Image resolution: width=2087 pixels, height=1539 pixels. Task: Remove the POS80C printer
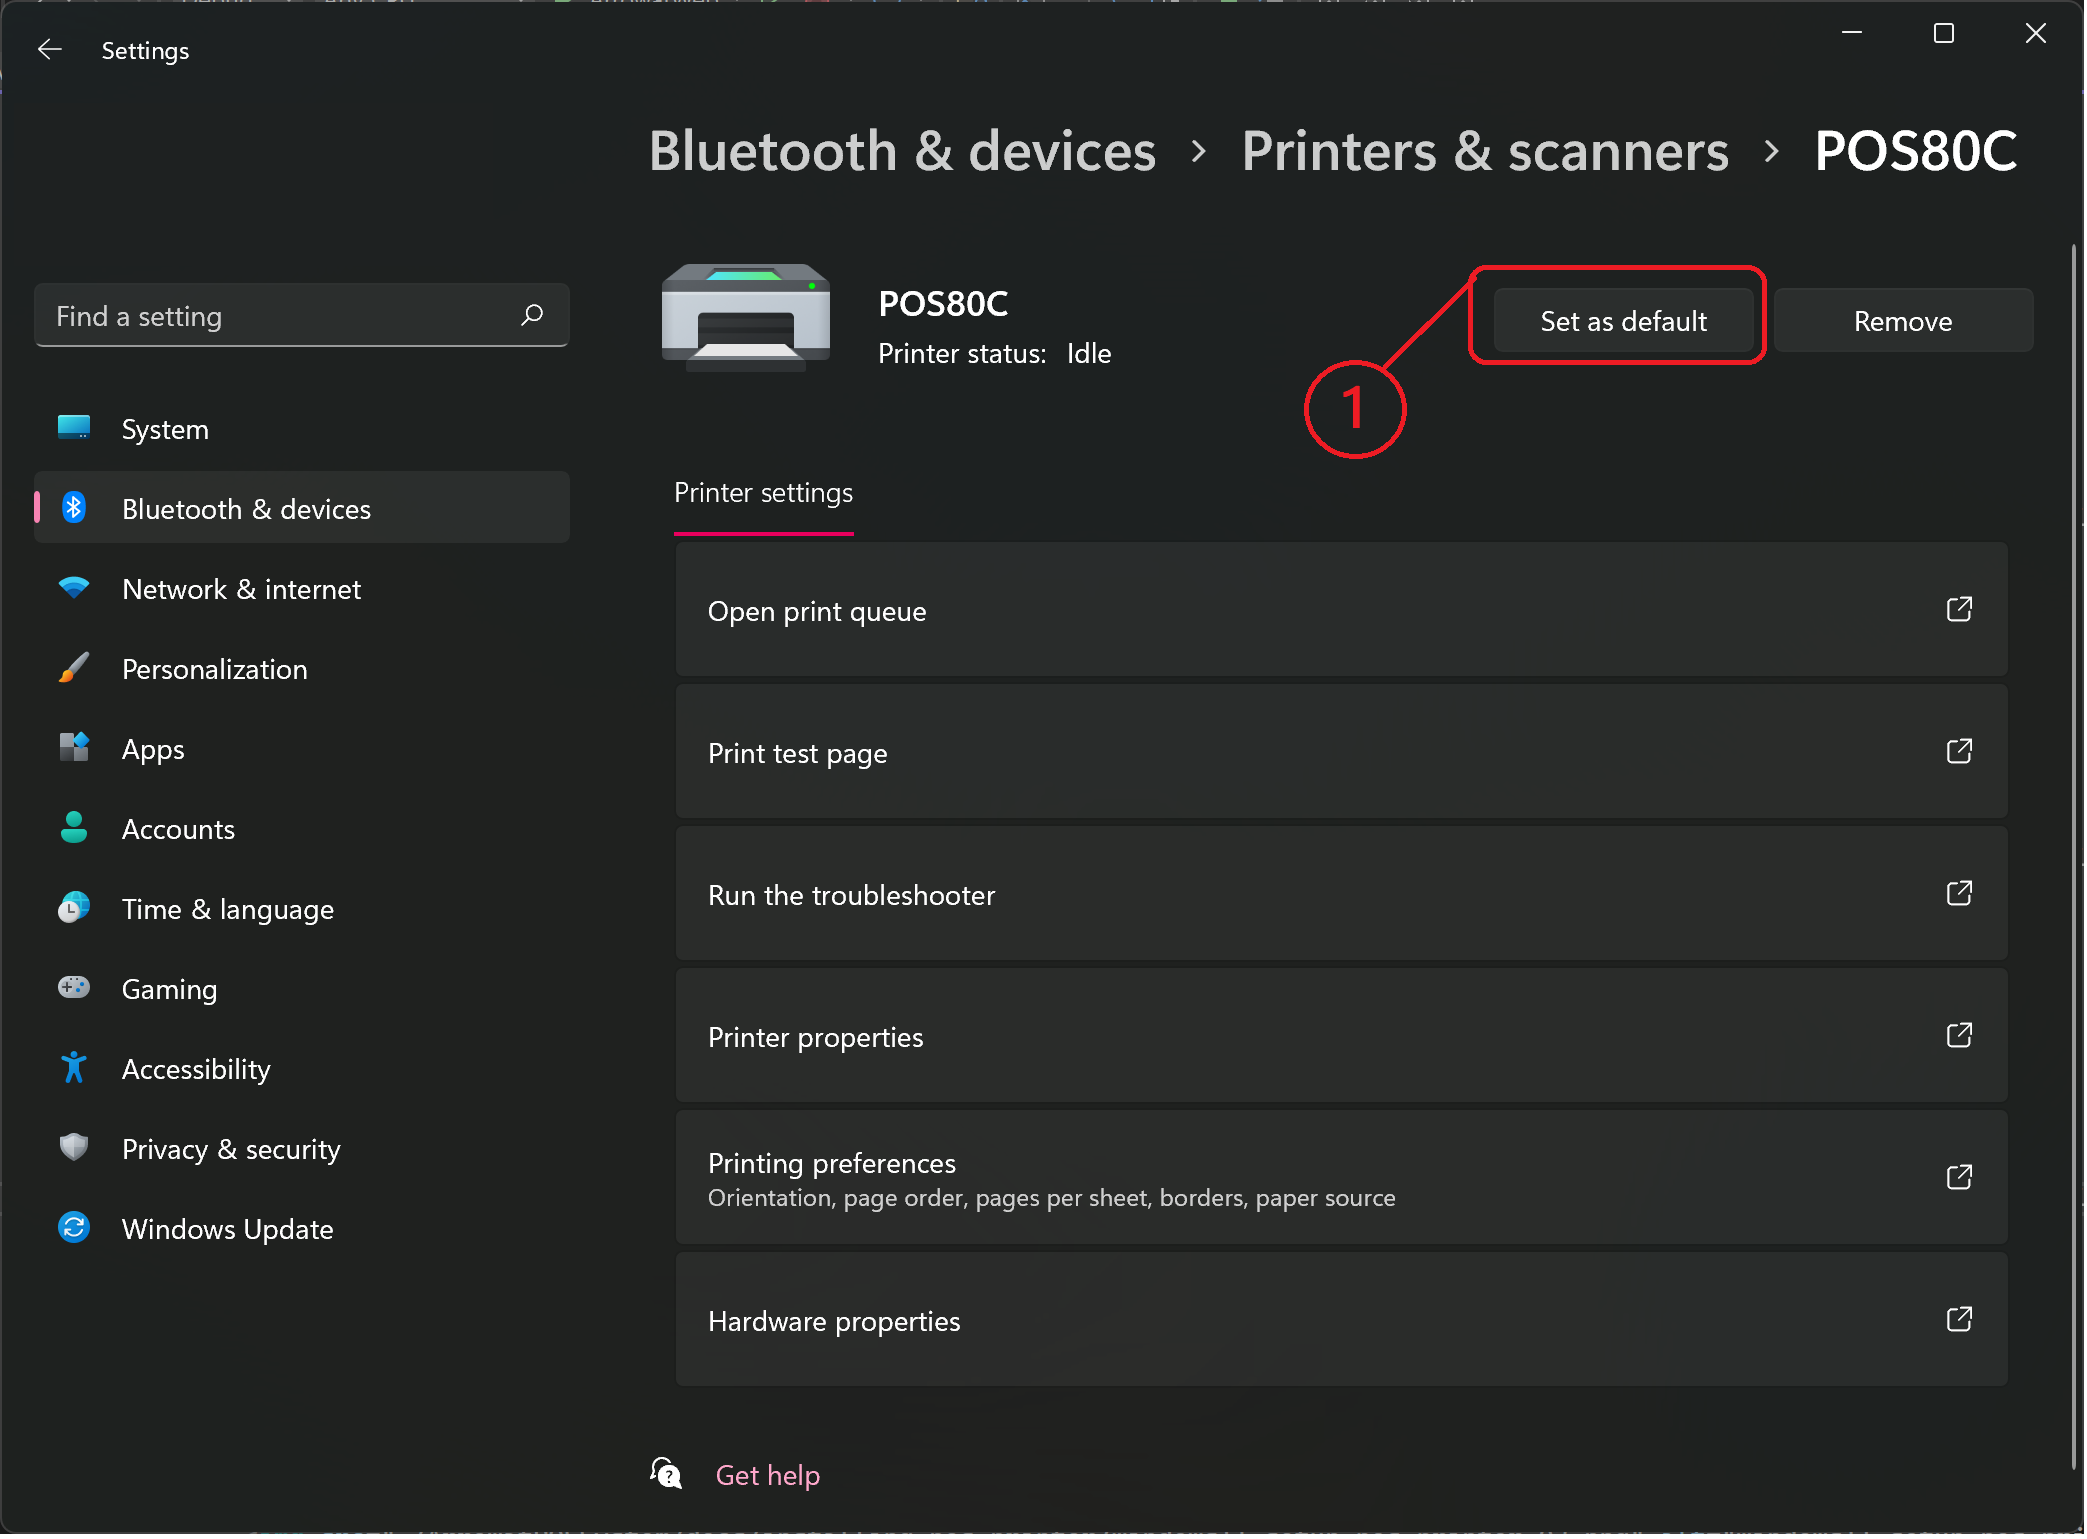tap(1905, 321)
